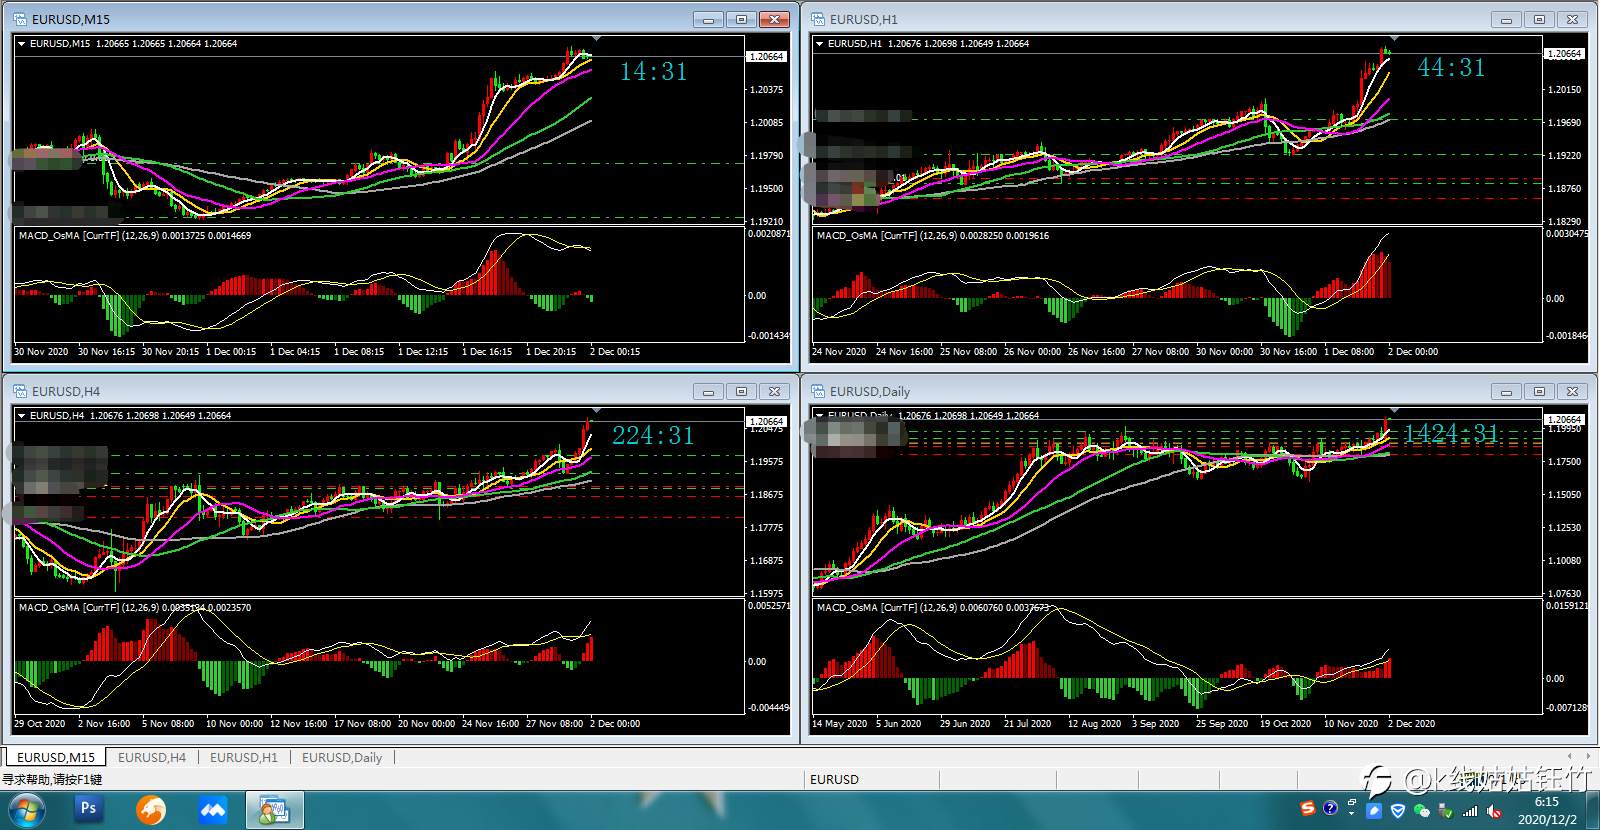Minimize the EURUSD,H1 chart window

(1506, 19)
